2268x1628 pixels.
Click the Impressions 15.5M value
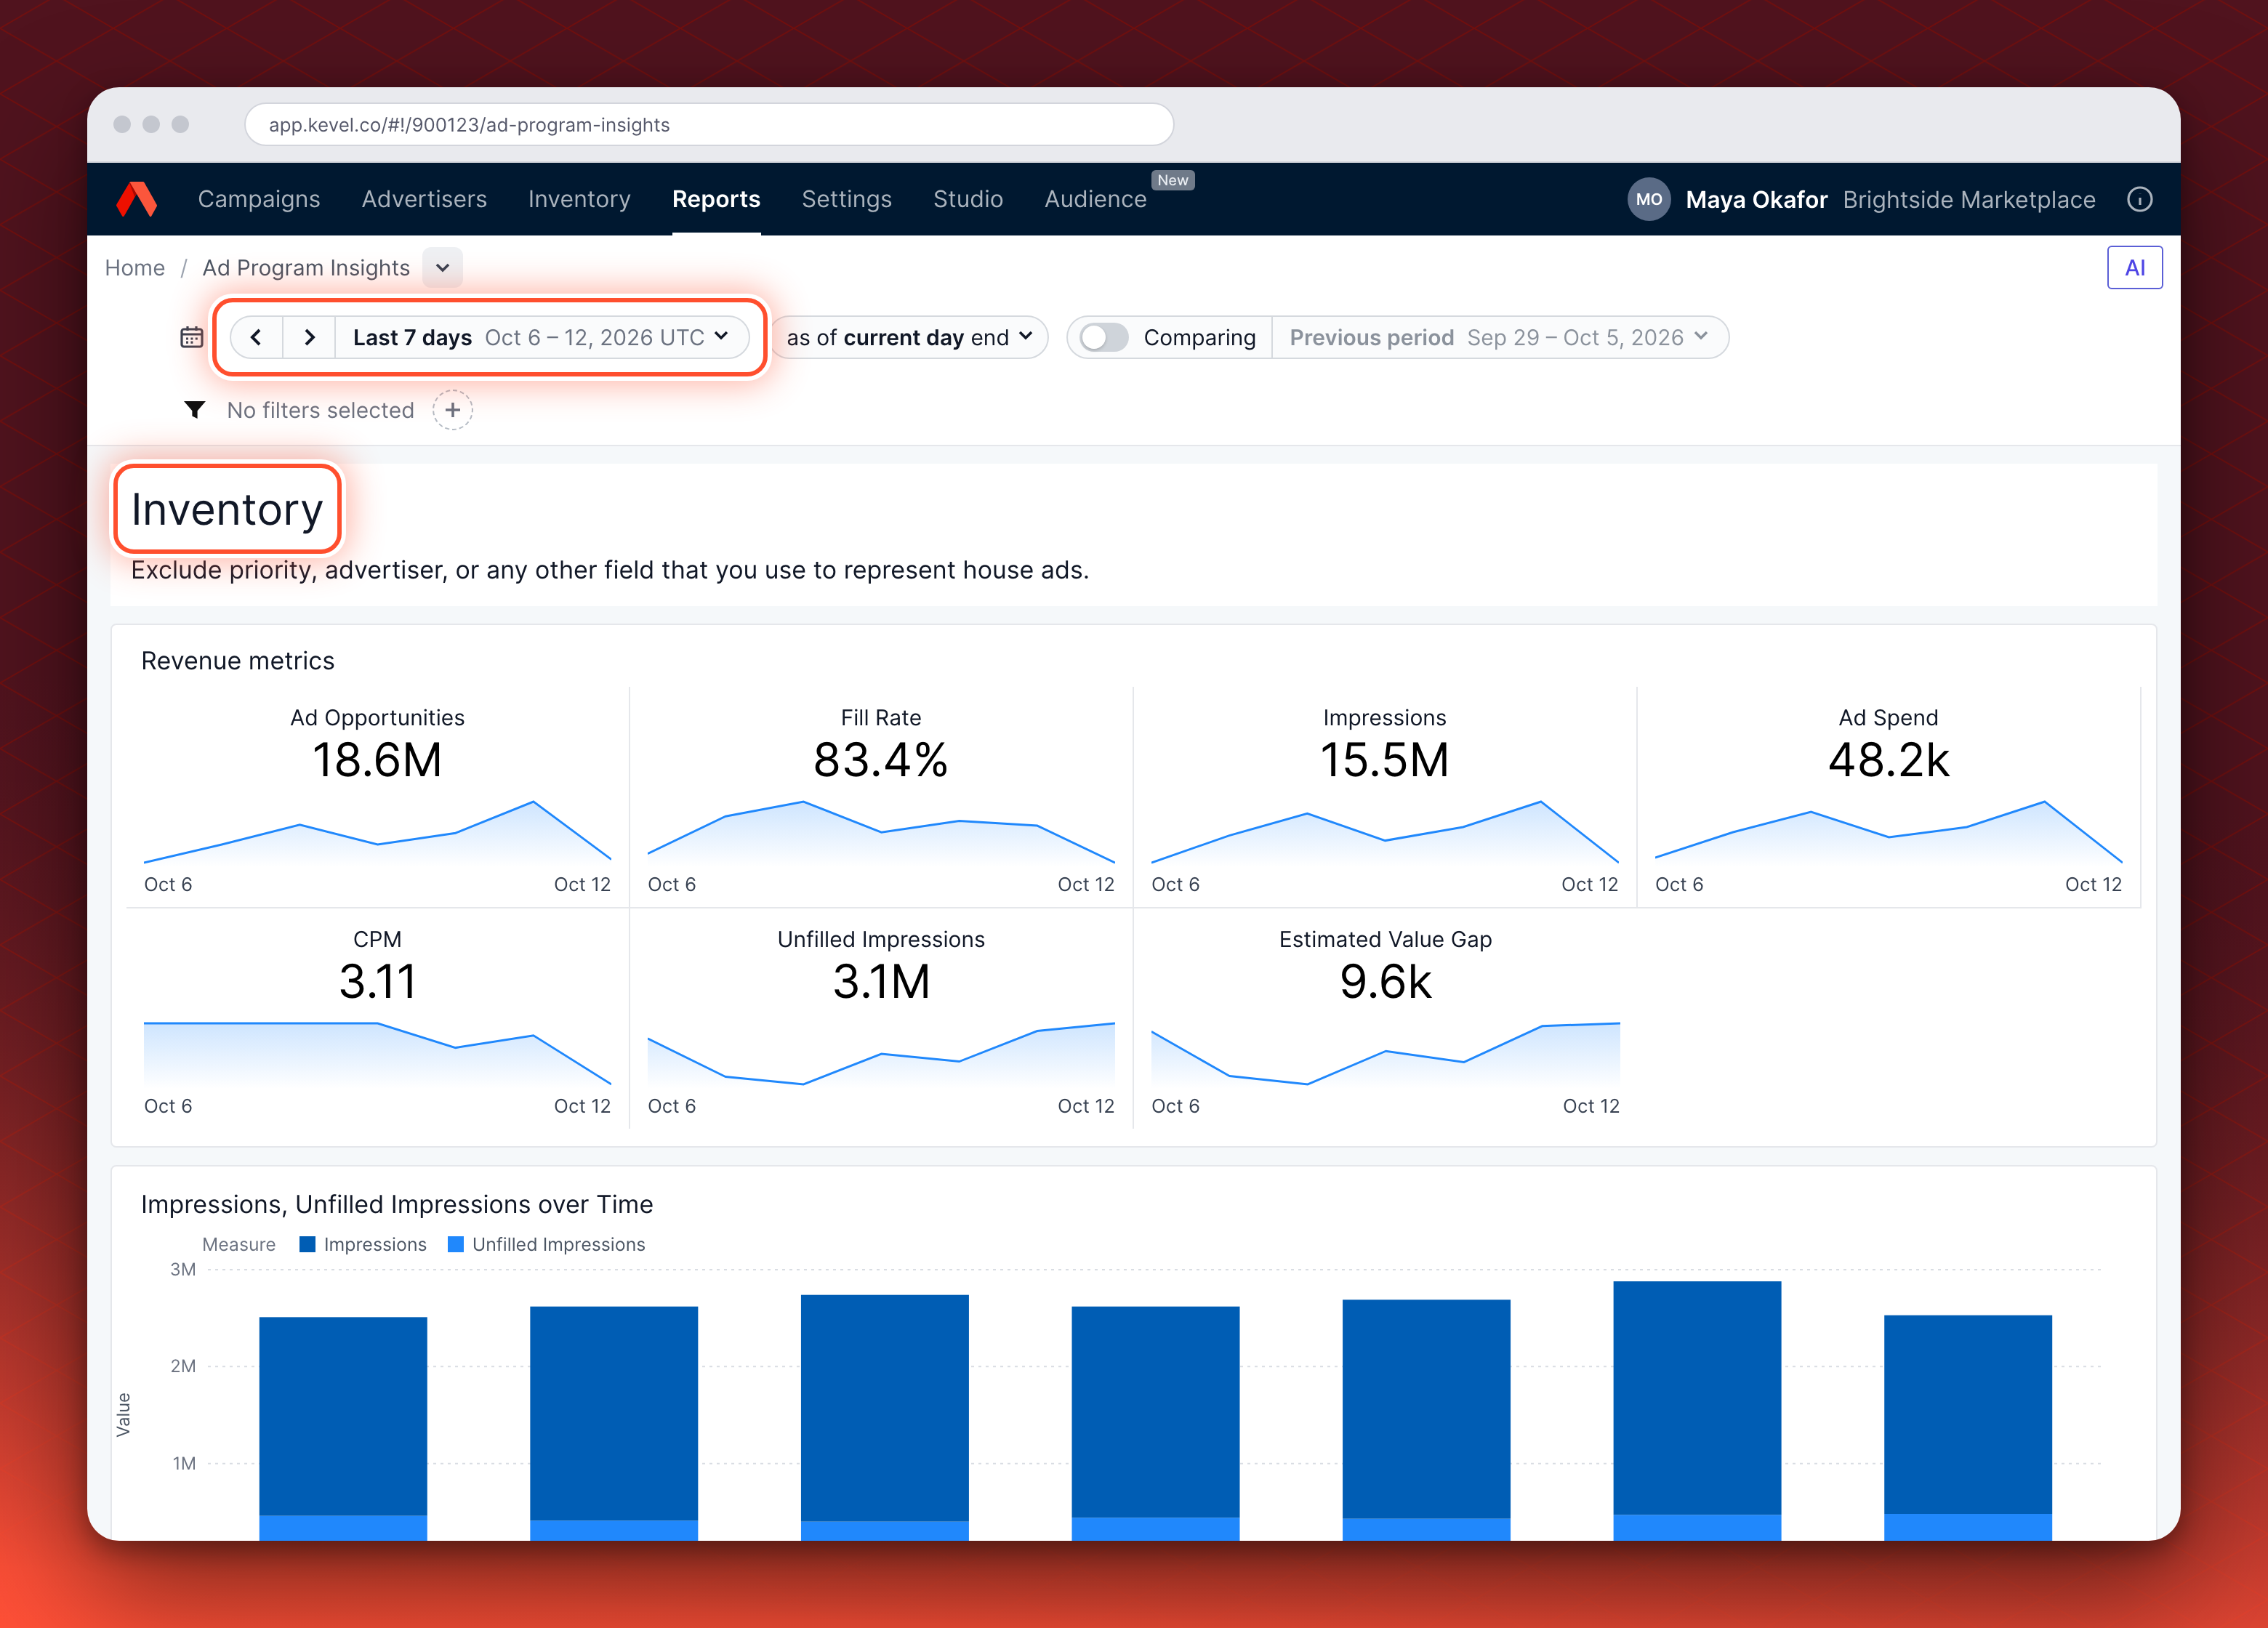coord(1384,759)
